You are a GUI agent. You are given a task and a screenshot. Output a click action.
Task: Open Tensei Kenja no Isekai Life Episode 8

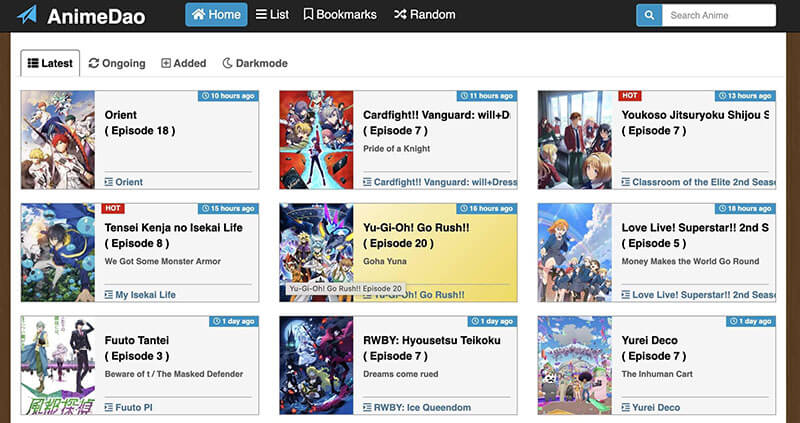coord(173,236)
